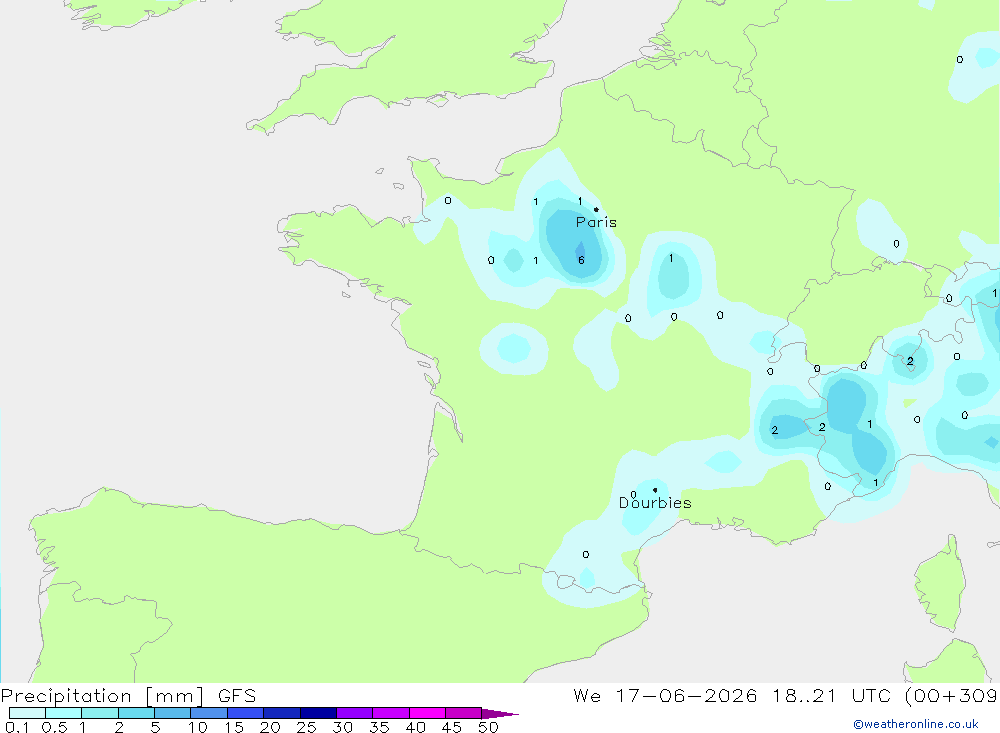The image size is (1000, 733).
Task: Pick the 0.1–0.5 mm legend color swatch
Action: tap(27, 713)
